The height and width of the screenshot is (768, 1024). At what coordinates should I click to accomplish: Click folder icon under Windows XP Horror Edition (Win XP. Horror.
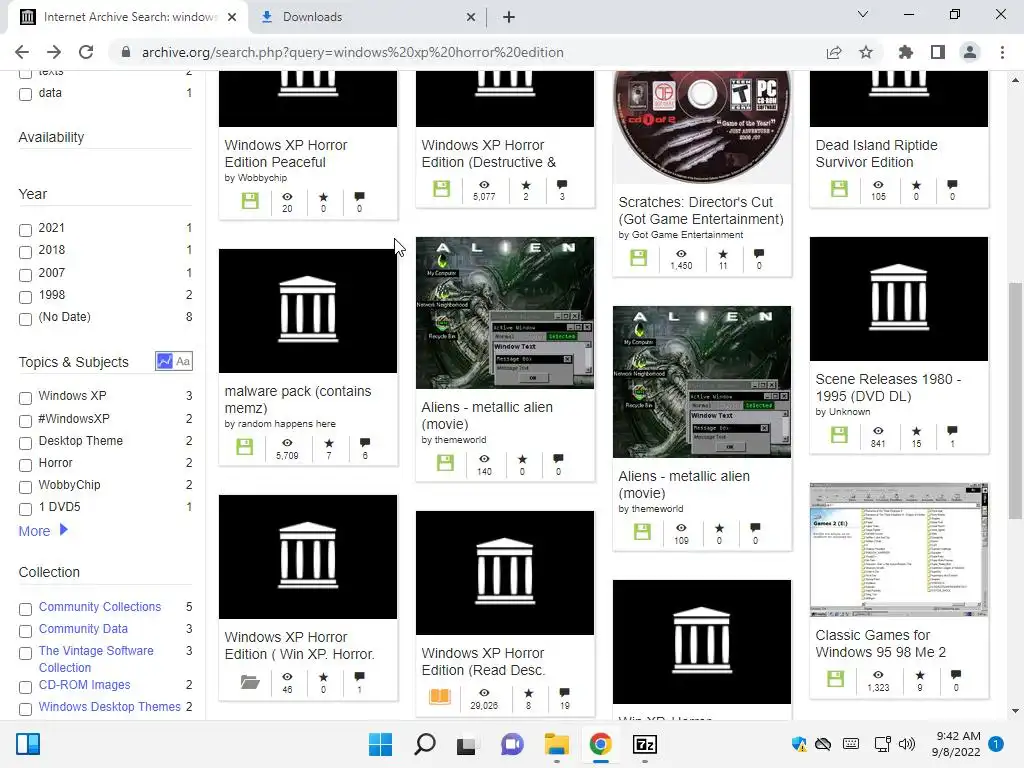[249, 682]
